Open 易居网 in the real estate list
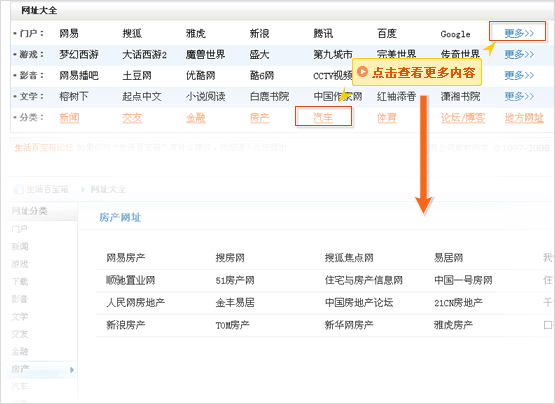Viewport: 555px width, 404px height. 448,257
